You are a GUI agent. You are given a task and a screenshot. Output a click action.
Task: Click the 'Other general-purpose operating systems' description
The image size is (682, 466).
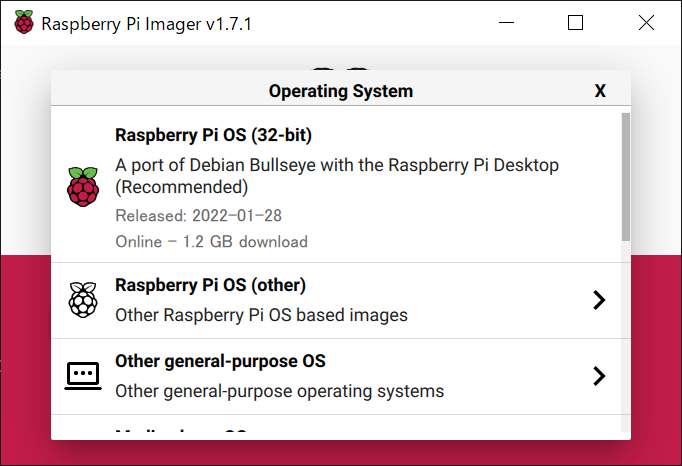280,391
